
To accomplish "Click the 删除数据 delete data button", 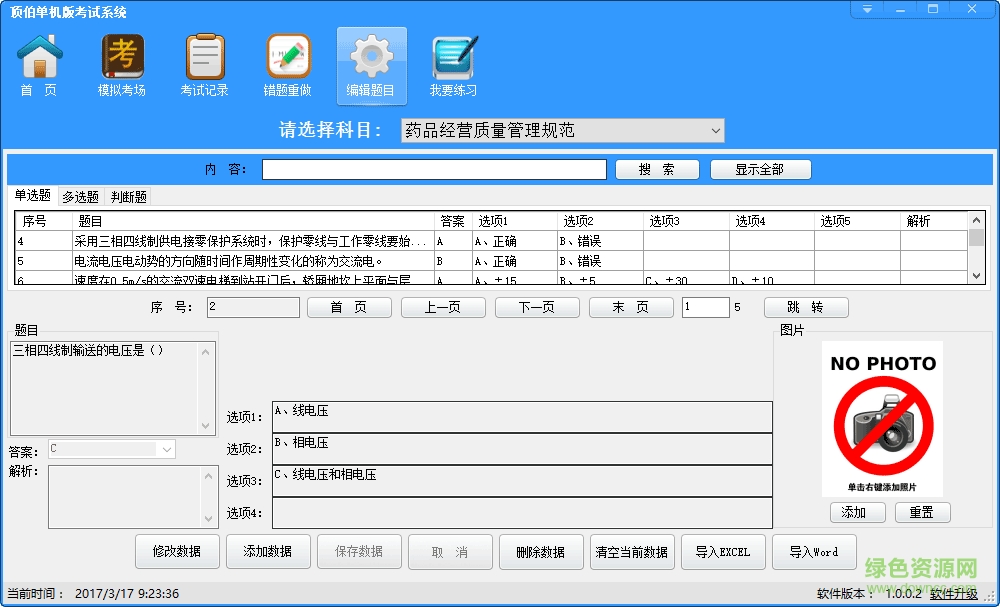I will click(541, 552).
